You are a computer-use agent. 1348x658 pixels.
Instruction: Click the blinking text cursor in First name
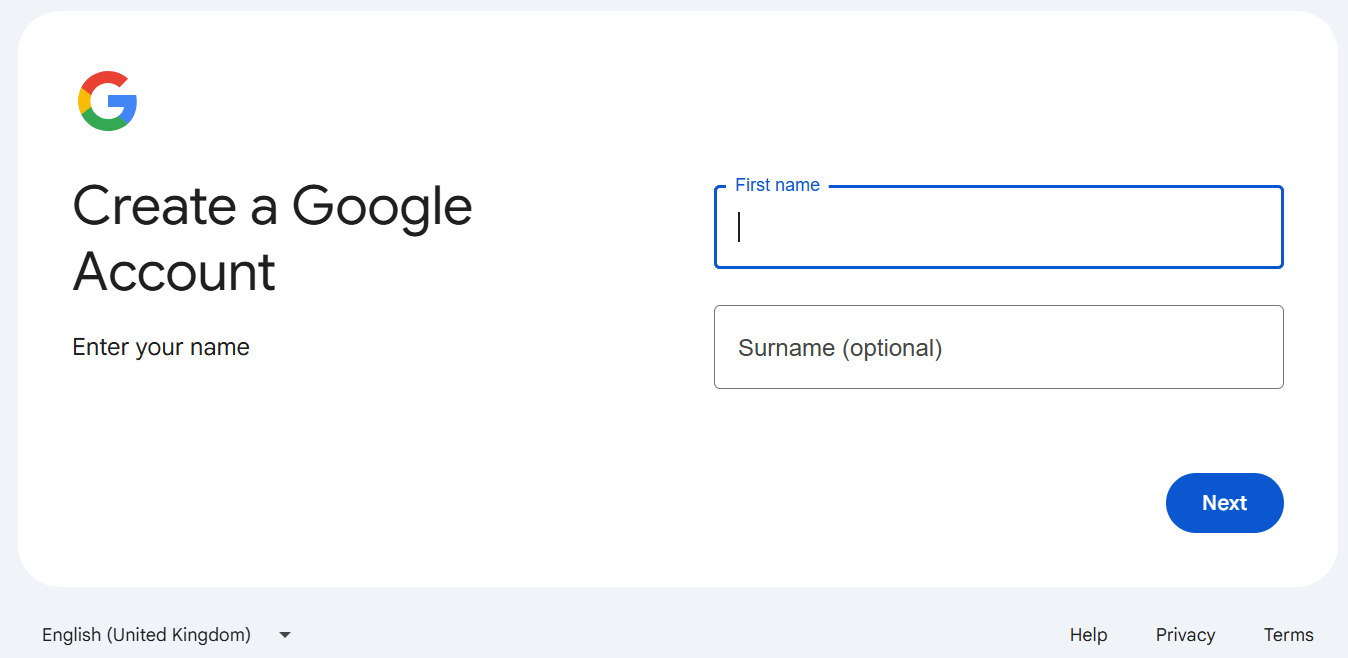pos(739,227)
